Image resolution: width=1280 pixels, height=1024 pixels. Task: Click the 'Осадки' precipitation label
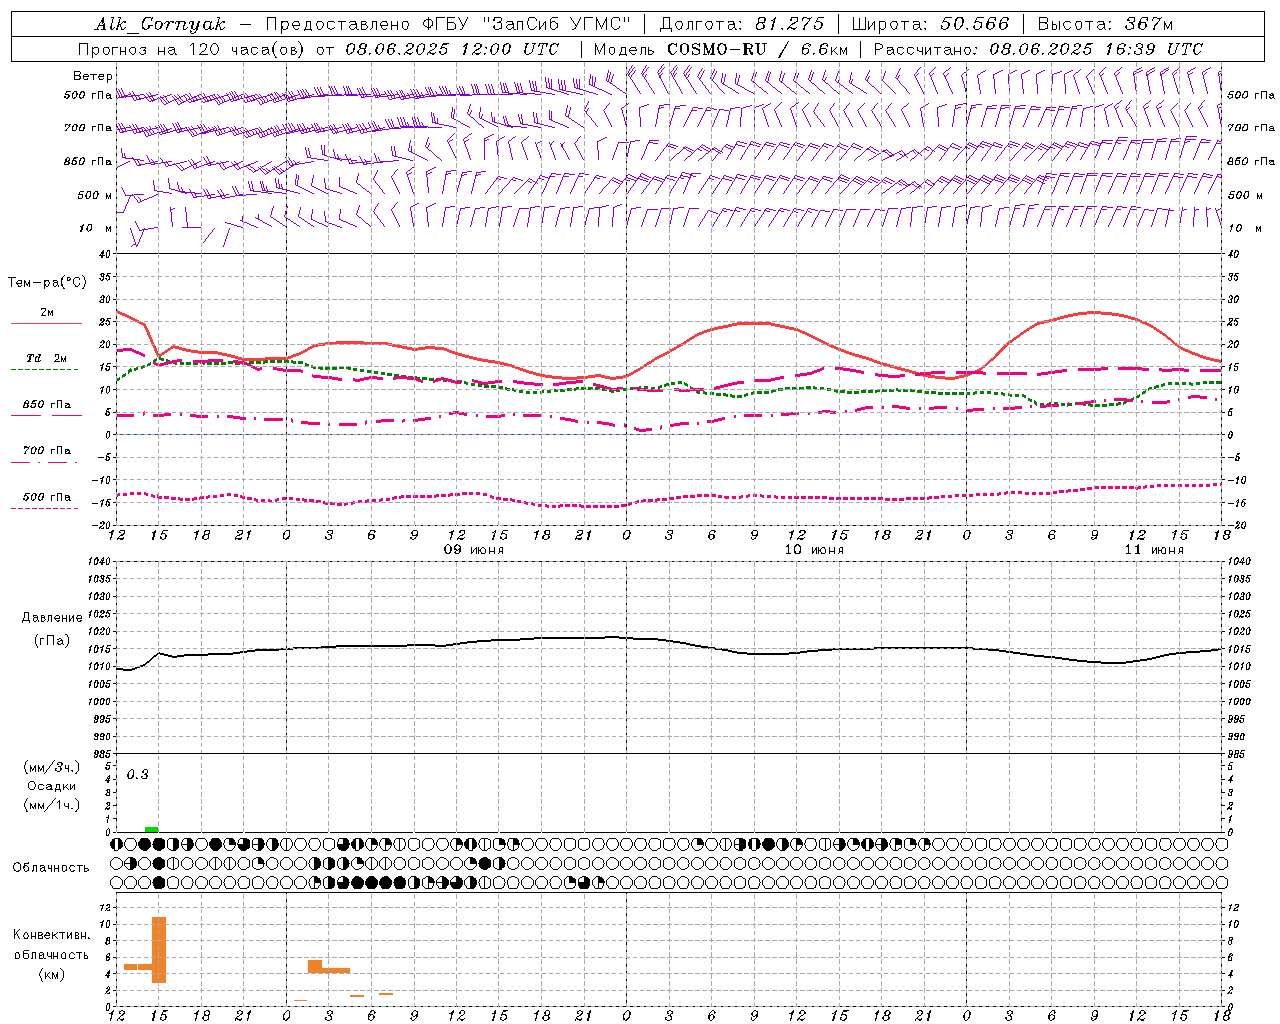pyautogui.click(x=51, y=786)
